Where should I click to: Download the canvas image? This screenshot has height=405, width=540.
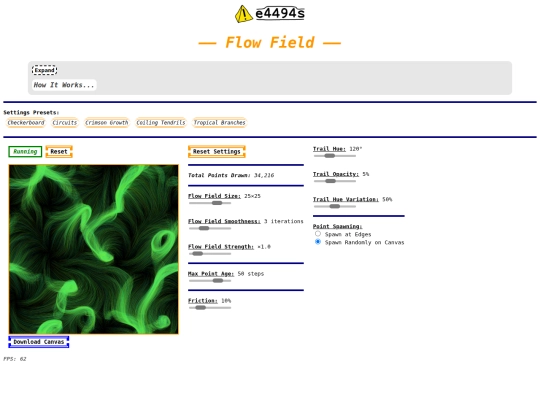click(x=39, y=342)
